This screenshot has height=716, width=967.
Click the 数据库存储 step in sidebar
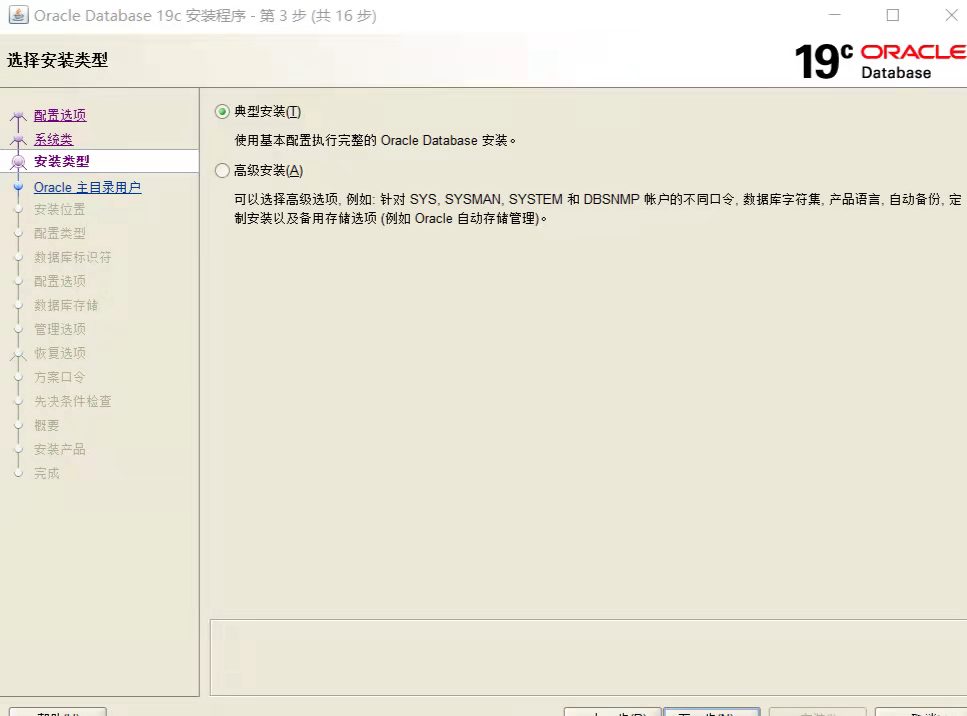coord(66,305)
